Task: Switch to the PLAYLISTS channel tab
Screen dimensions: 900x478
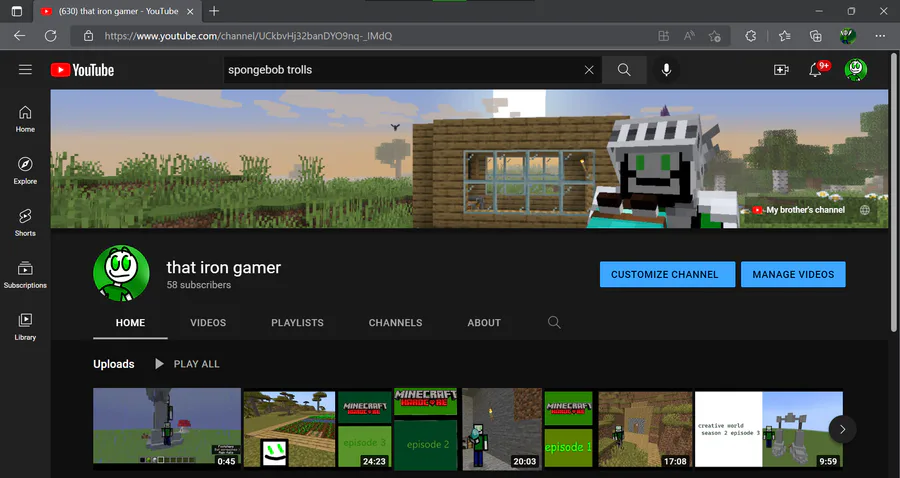Action: click(x=297, y=322)
